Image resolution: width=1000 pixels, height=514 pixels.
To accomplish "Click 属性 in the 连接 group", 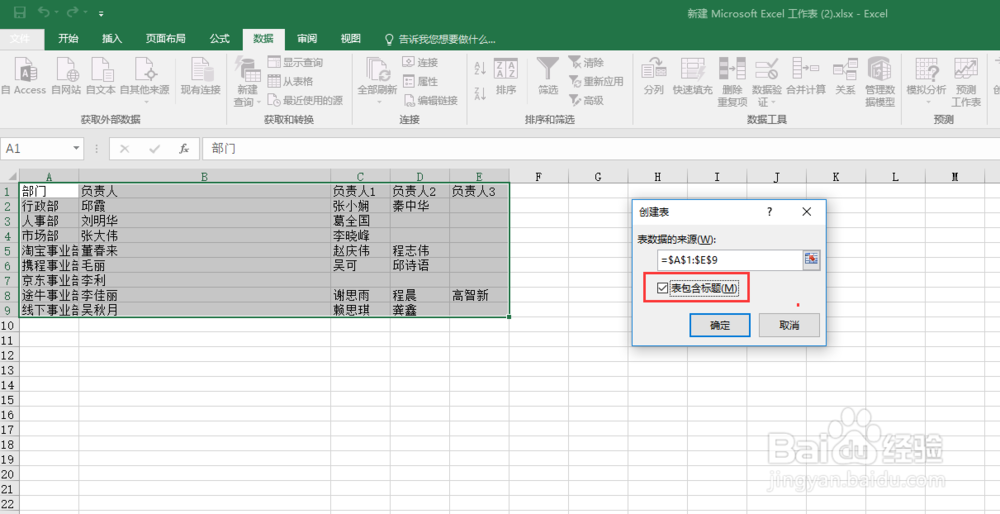I will pos(420,81).
